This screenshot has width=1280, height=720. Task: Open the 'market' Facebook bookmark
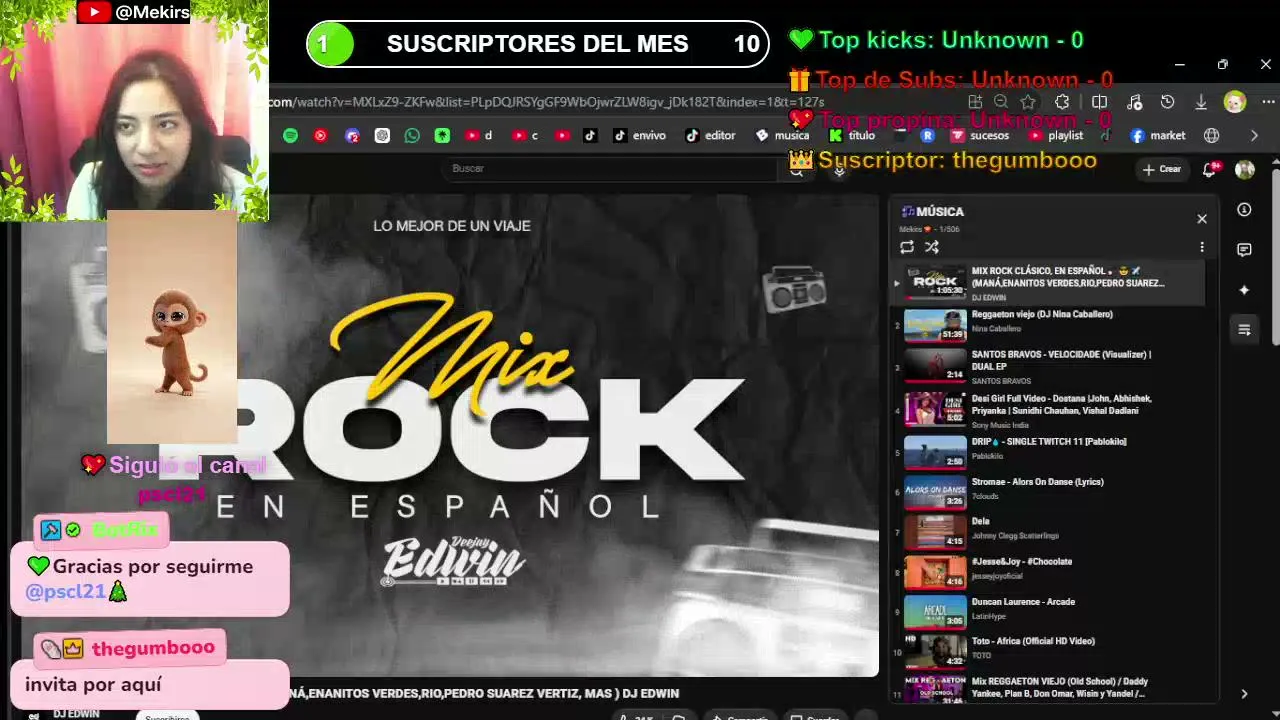click(1158, 136)
